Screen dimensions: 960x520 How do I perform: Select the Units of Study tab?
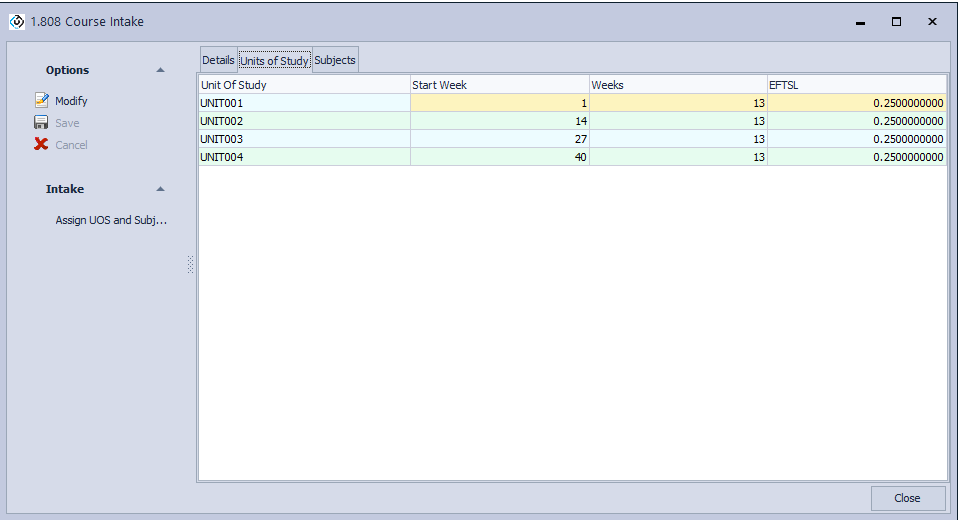pos(274,61)
